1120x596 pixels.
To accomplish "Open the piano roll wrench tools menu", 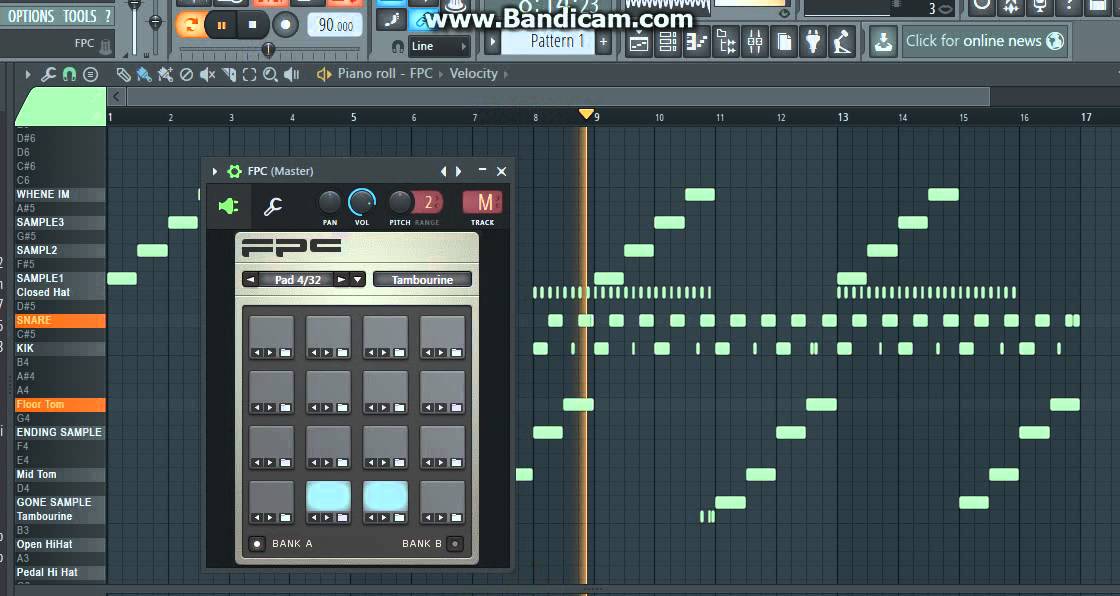I will pos(48,74).
